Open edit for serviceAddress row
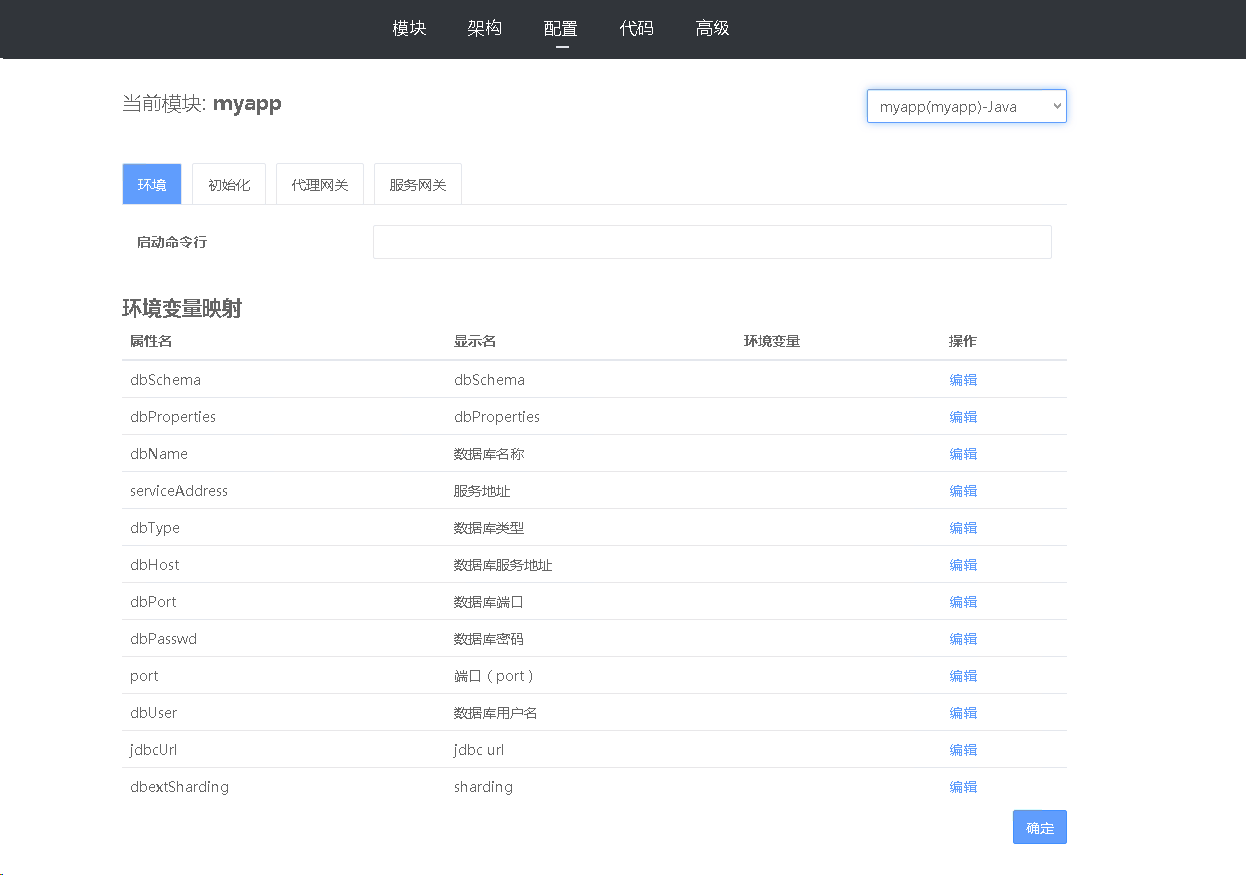Screen dimensions: 1246x875 tap(963, 491)
